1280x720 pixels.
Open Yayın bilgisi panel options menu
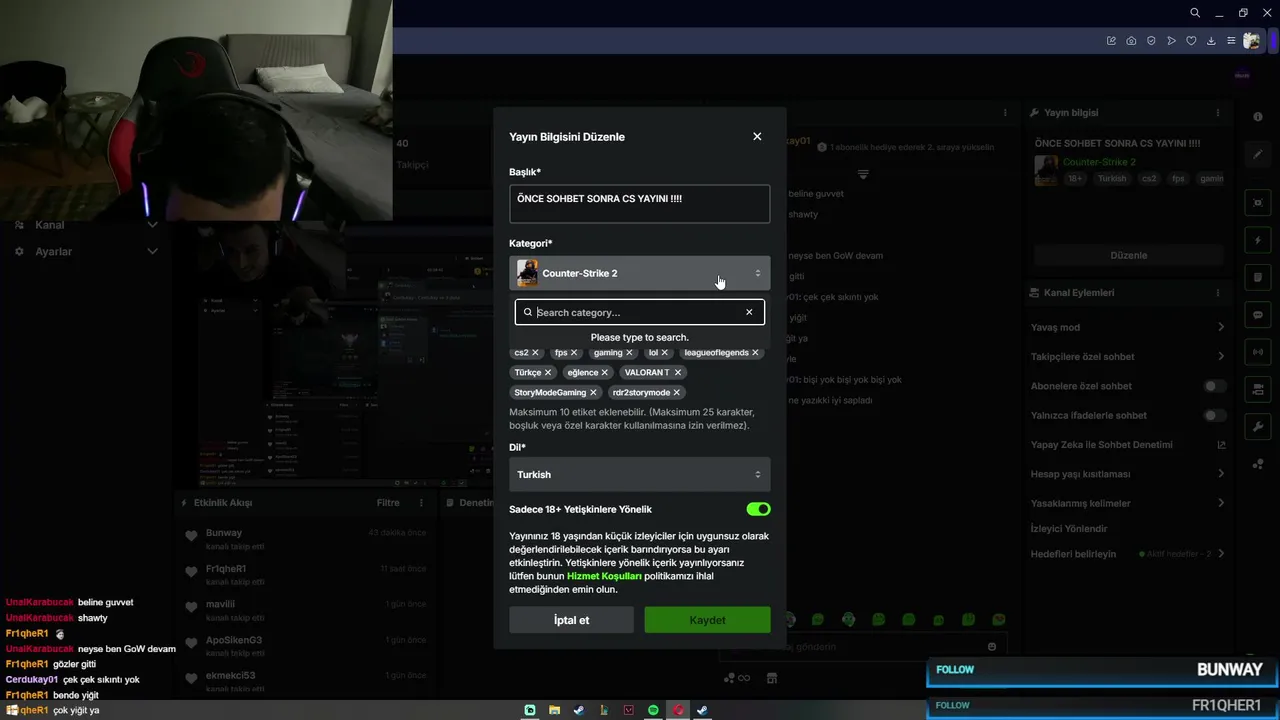1218,113
